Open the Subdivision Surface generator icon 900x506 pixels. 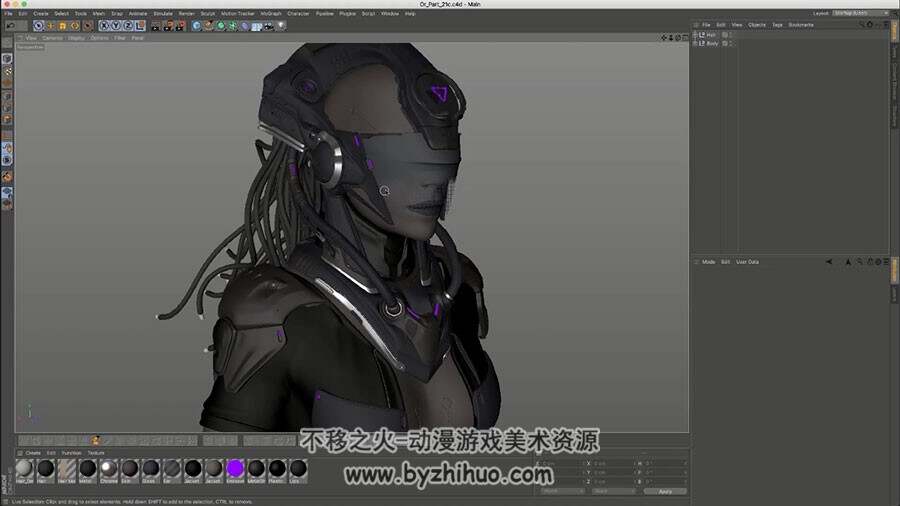(220, 26)
